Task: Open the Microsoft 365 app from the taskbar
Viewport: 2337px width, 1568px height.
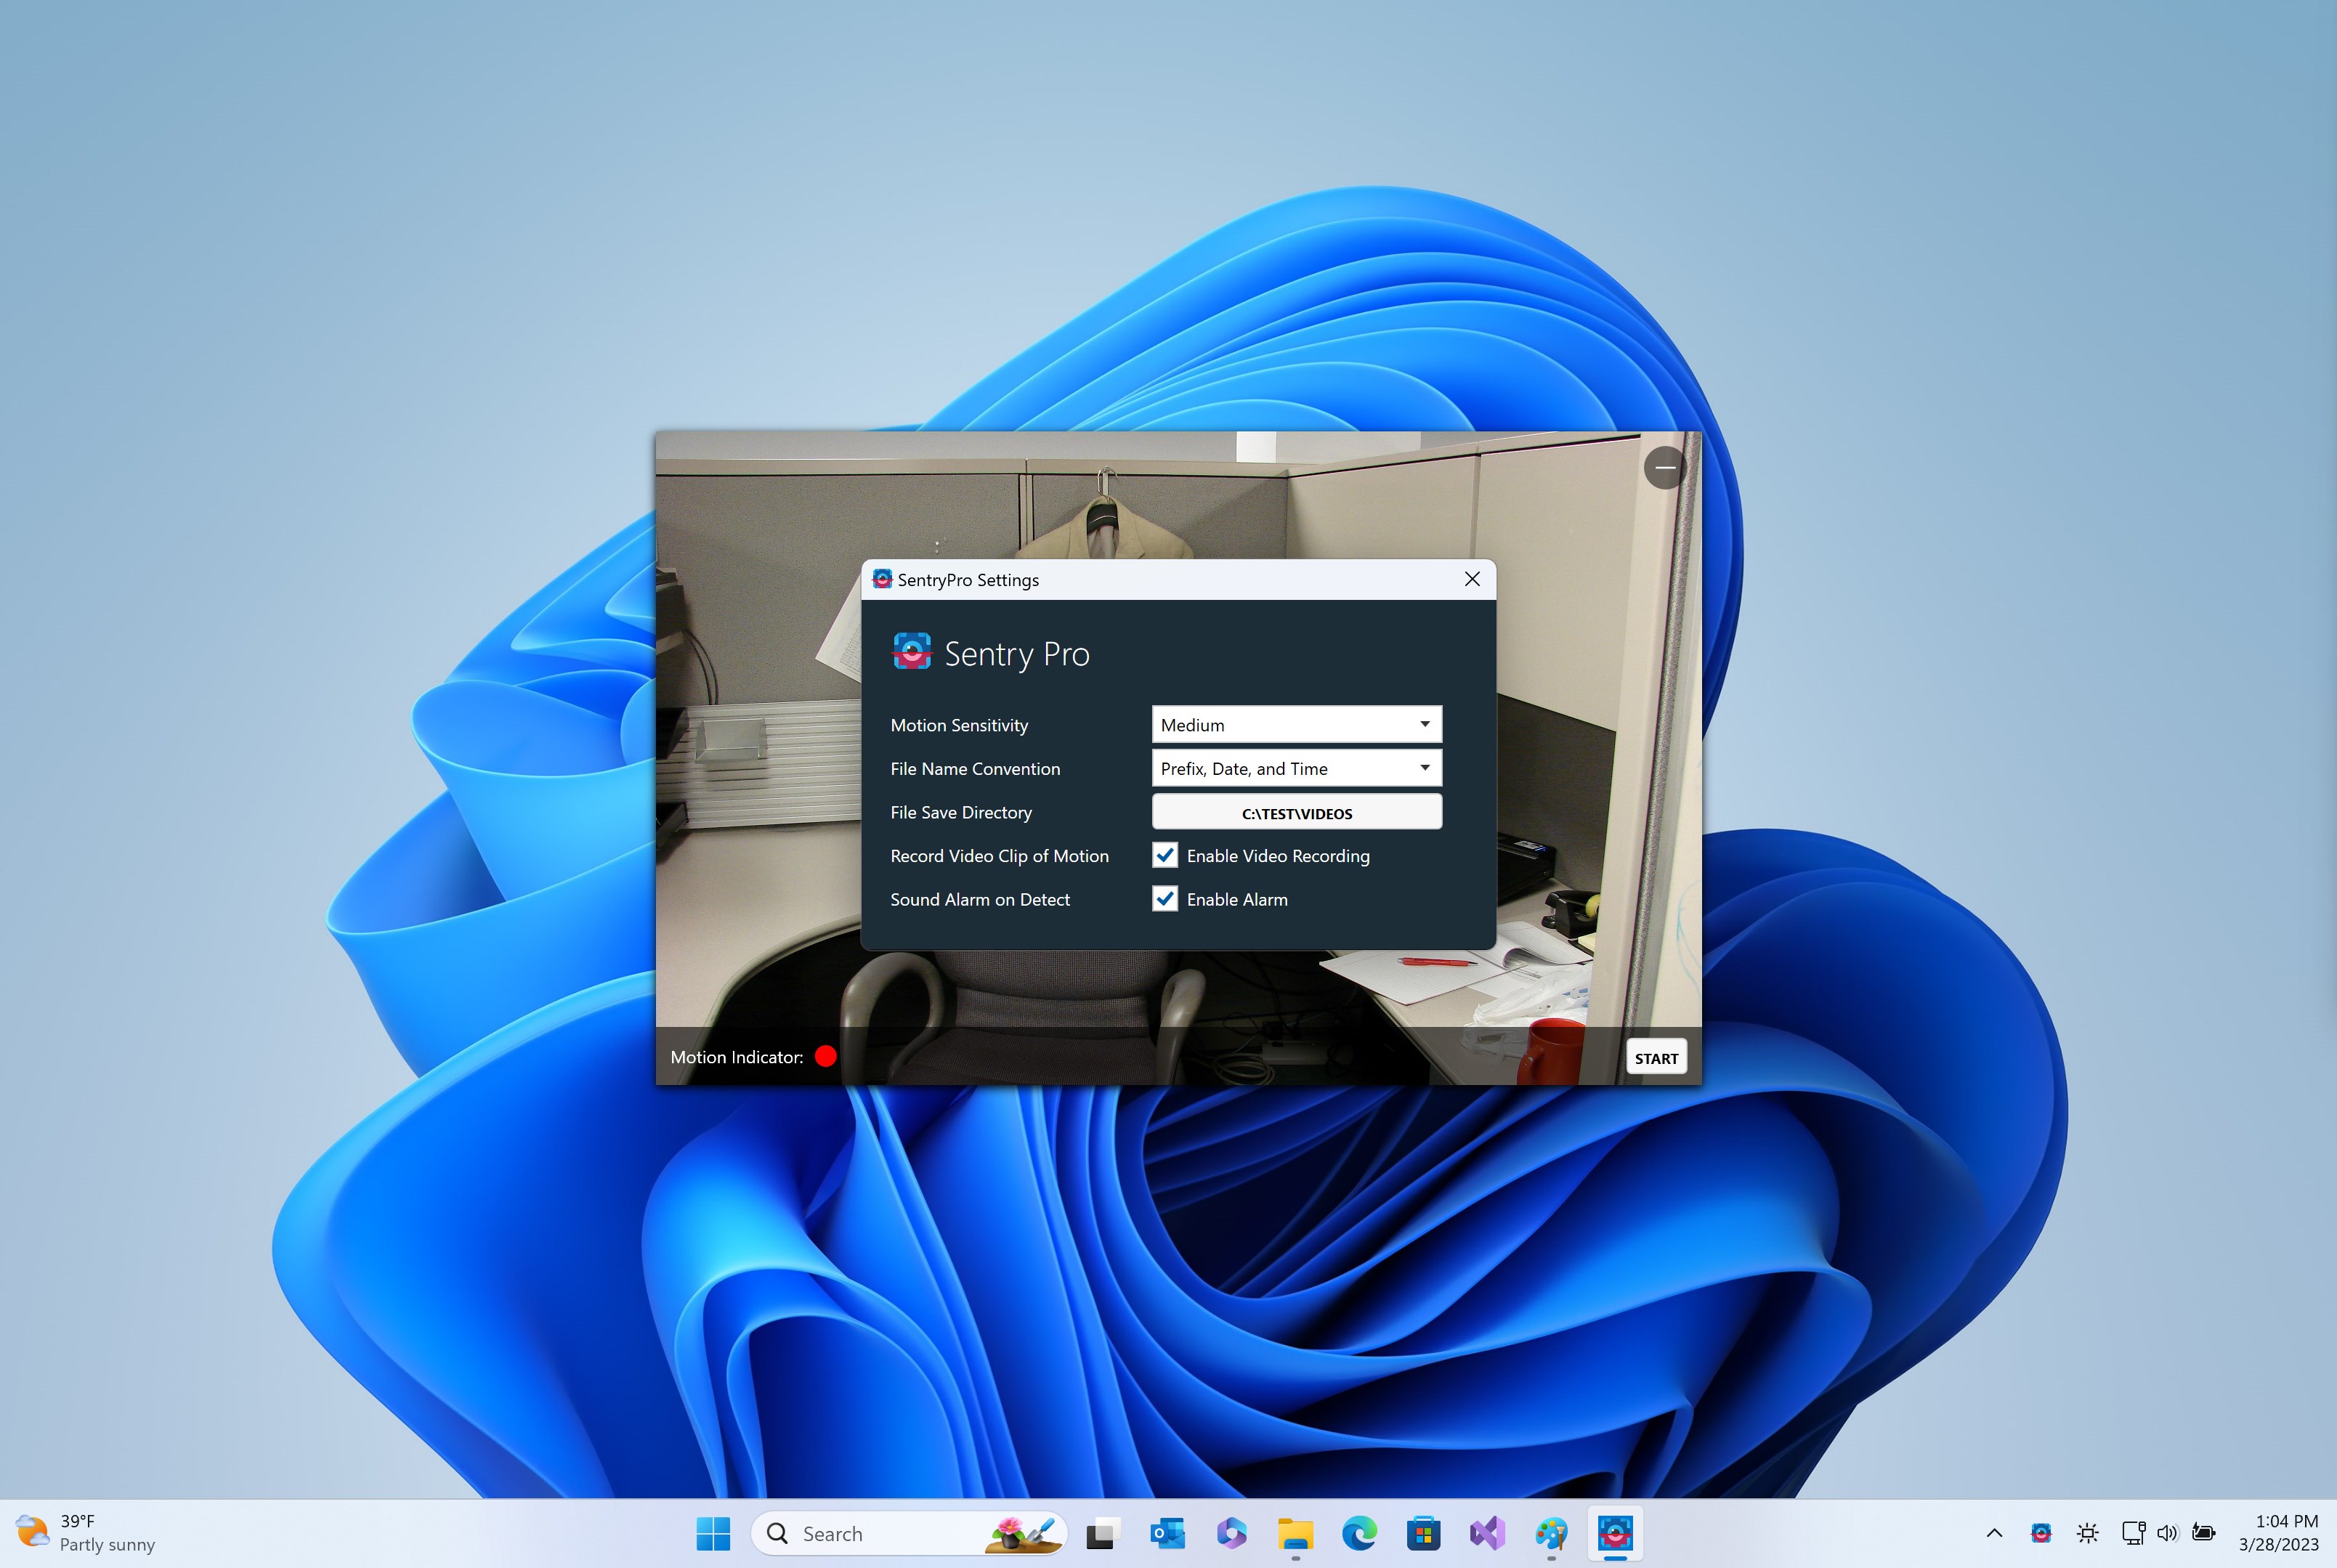Action: coord(1232,1533)
